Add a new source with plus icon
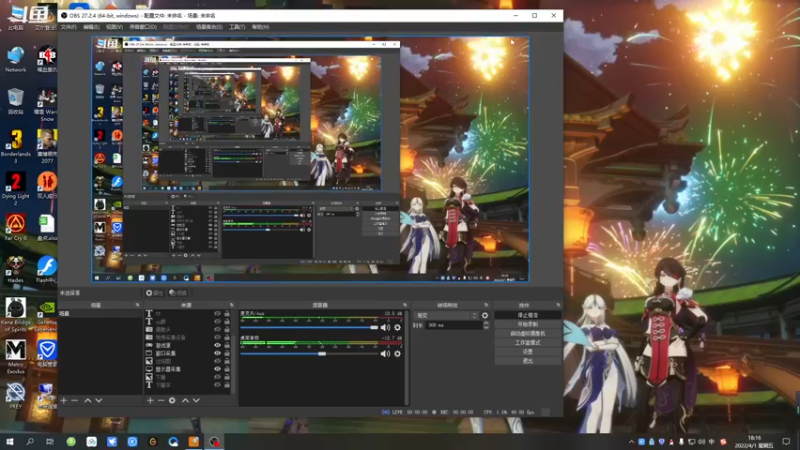The image size is (800, 450). coord(150,401)
